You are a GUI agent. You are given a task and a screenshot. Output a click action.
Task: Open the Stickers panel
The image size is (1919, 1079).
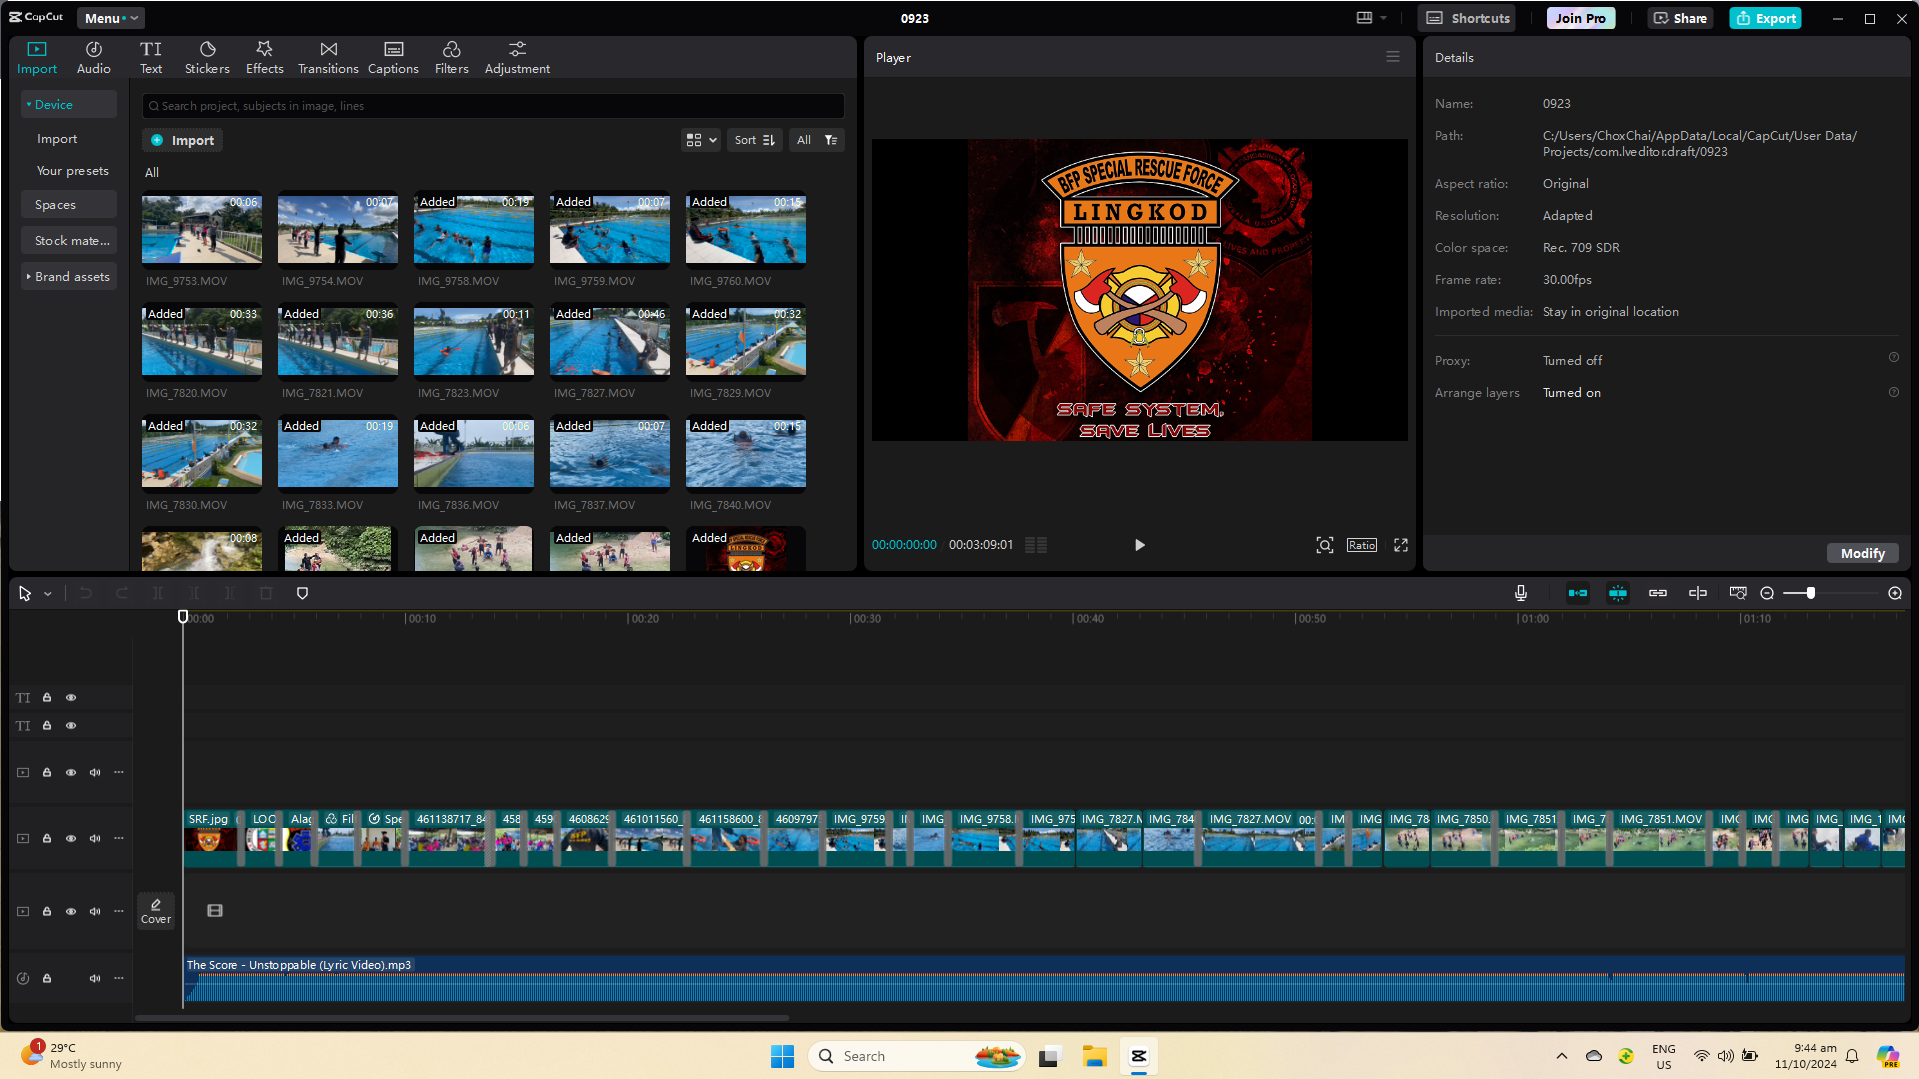pos(207,57)
